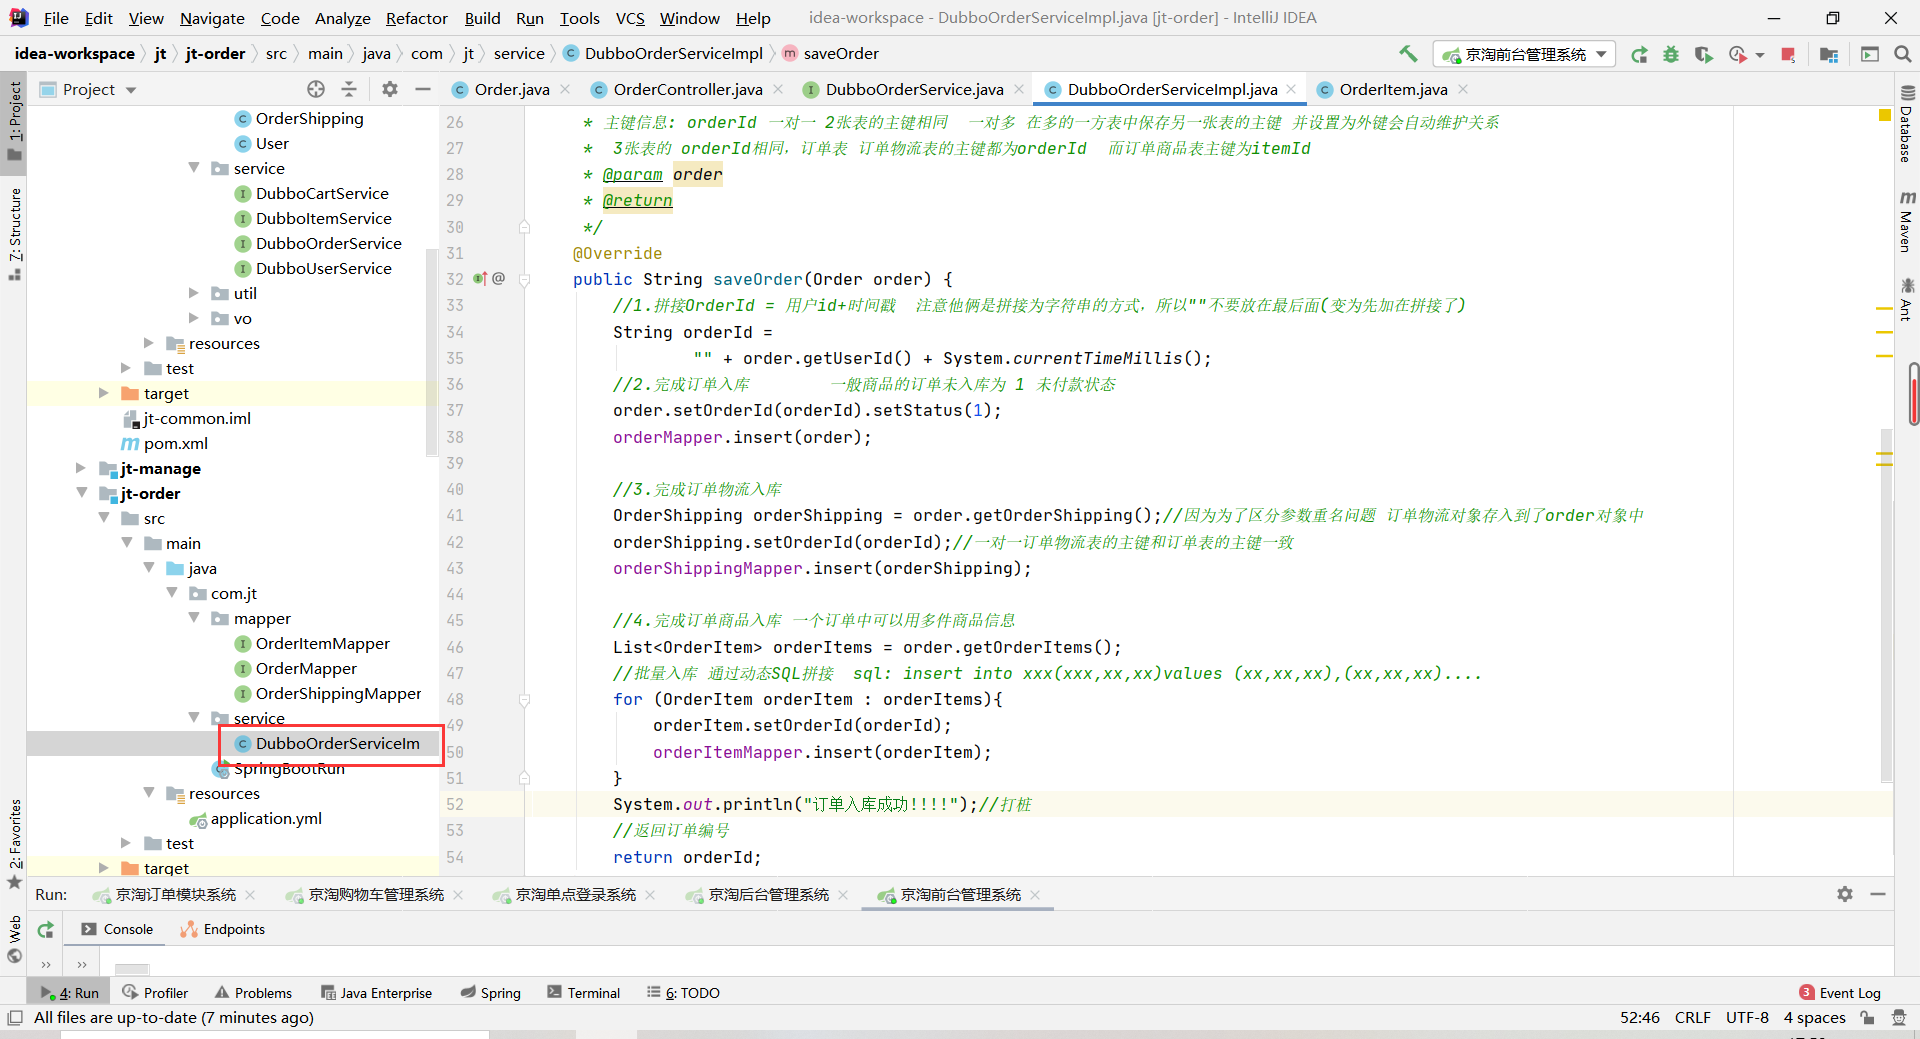Open the Ant tool window
The width and height of the screenshot is (1920, 1039).
coord(1906,300)
